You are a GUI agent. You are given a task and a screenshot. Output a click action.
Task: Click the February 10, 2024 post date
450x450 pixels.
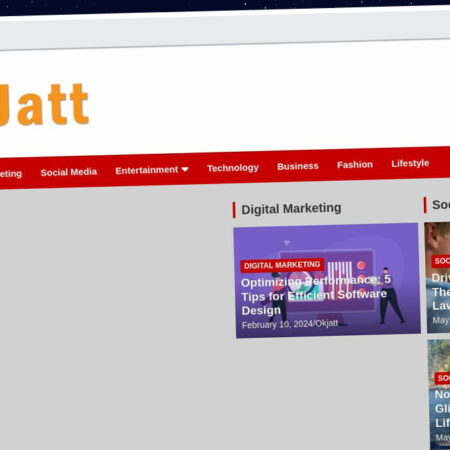tap(277, 324)
